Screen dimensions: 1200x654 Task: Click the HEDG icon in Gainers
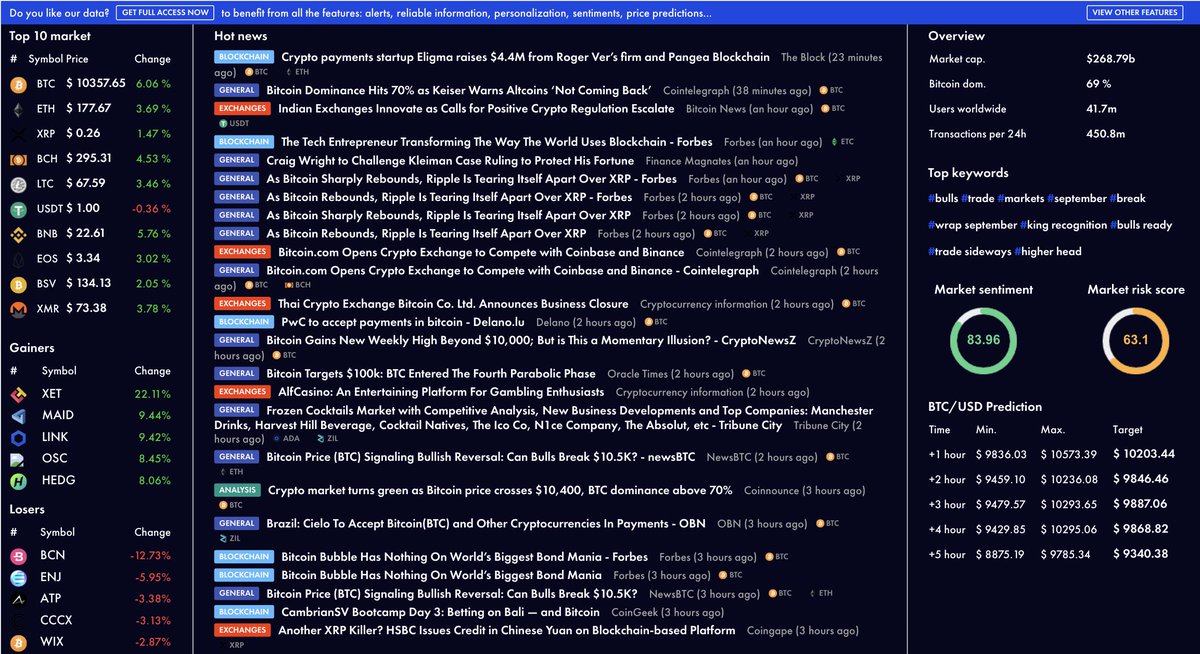click(18, 481)
